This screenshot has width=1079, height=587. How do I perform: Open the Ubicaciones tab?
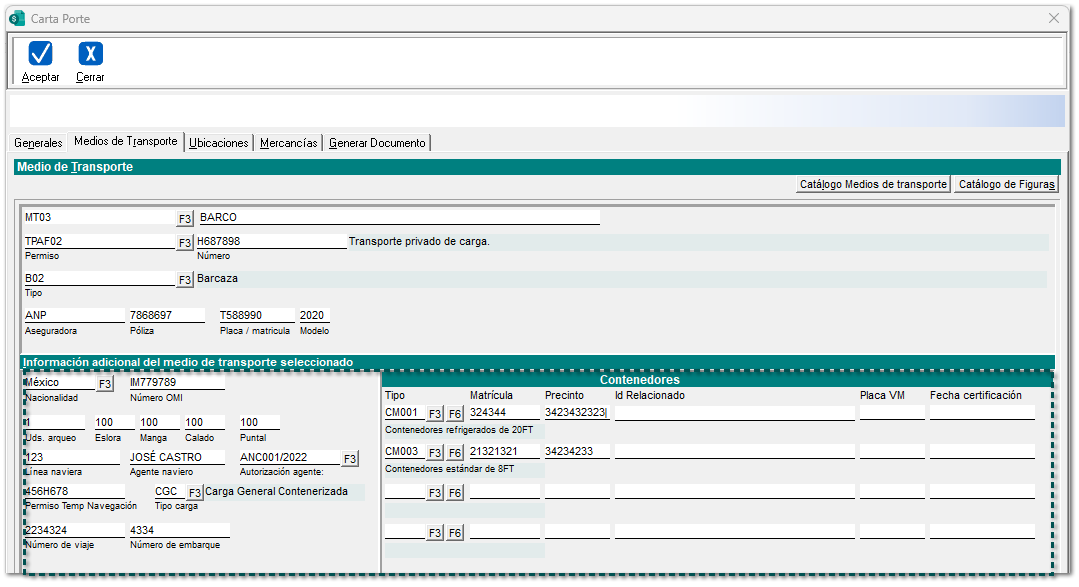pos(219,143)
